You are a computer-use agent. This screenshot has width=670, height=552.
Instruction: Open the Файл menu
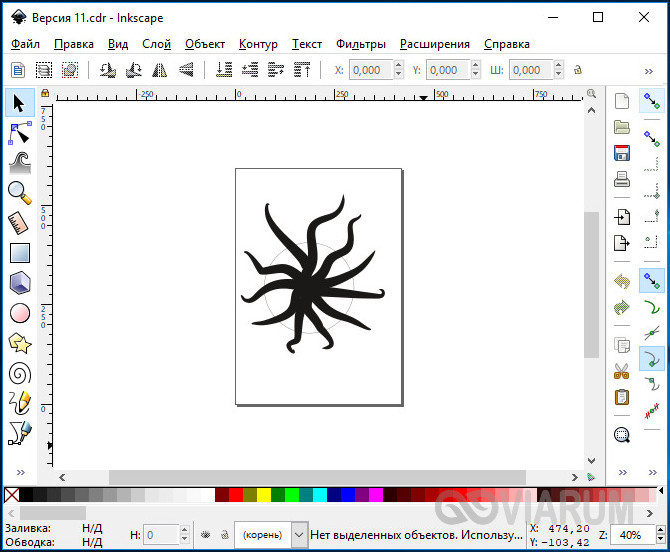(25, 44)
